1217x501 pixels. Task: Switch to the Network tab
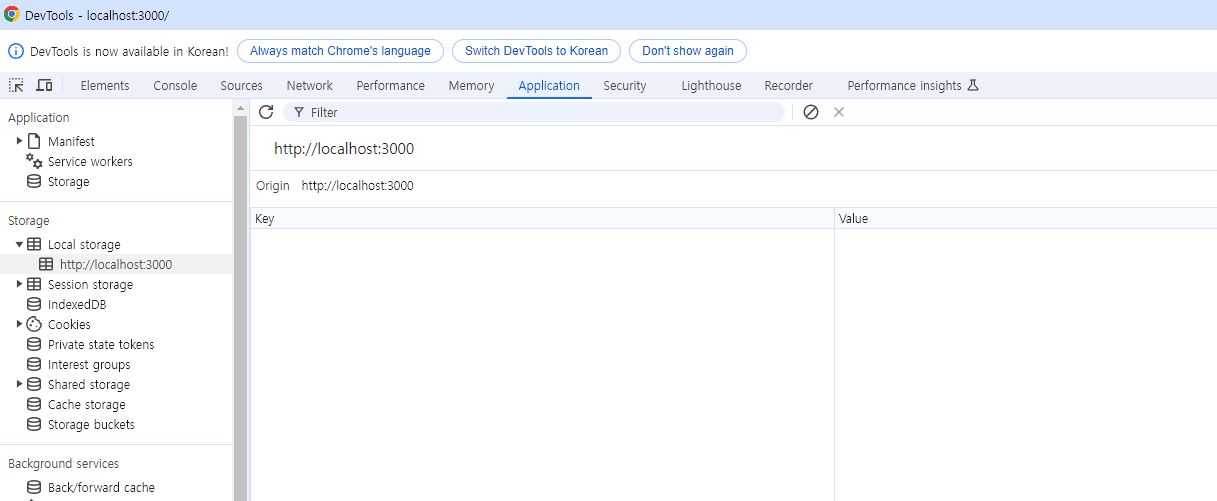pyautogui.click(x=310, y=86)
